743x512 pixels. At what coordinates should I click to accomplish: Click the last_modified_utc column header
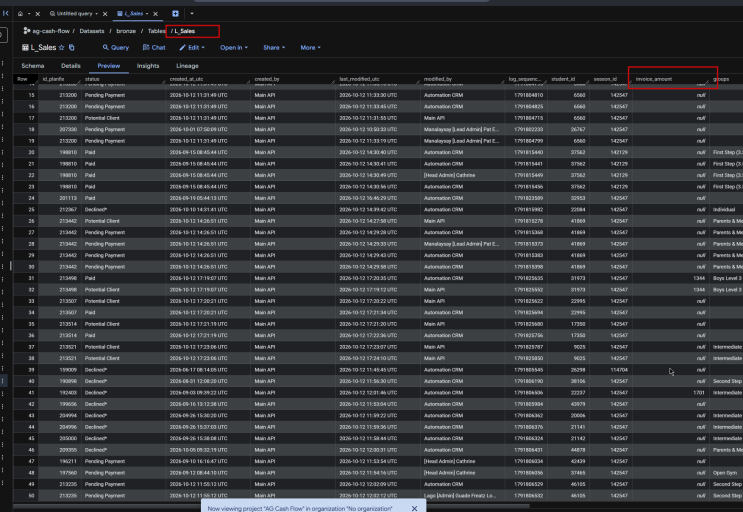tap(378, 79)
